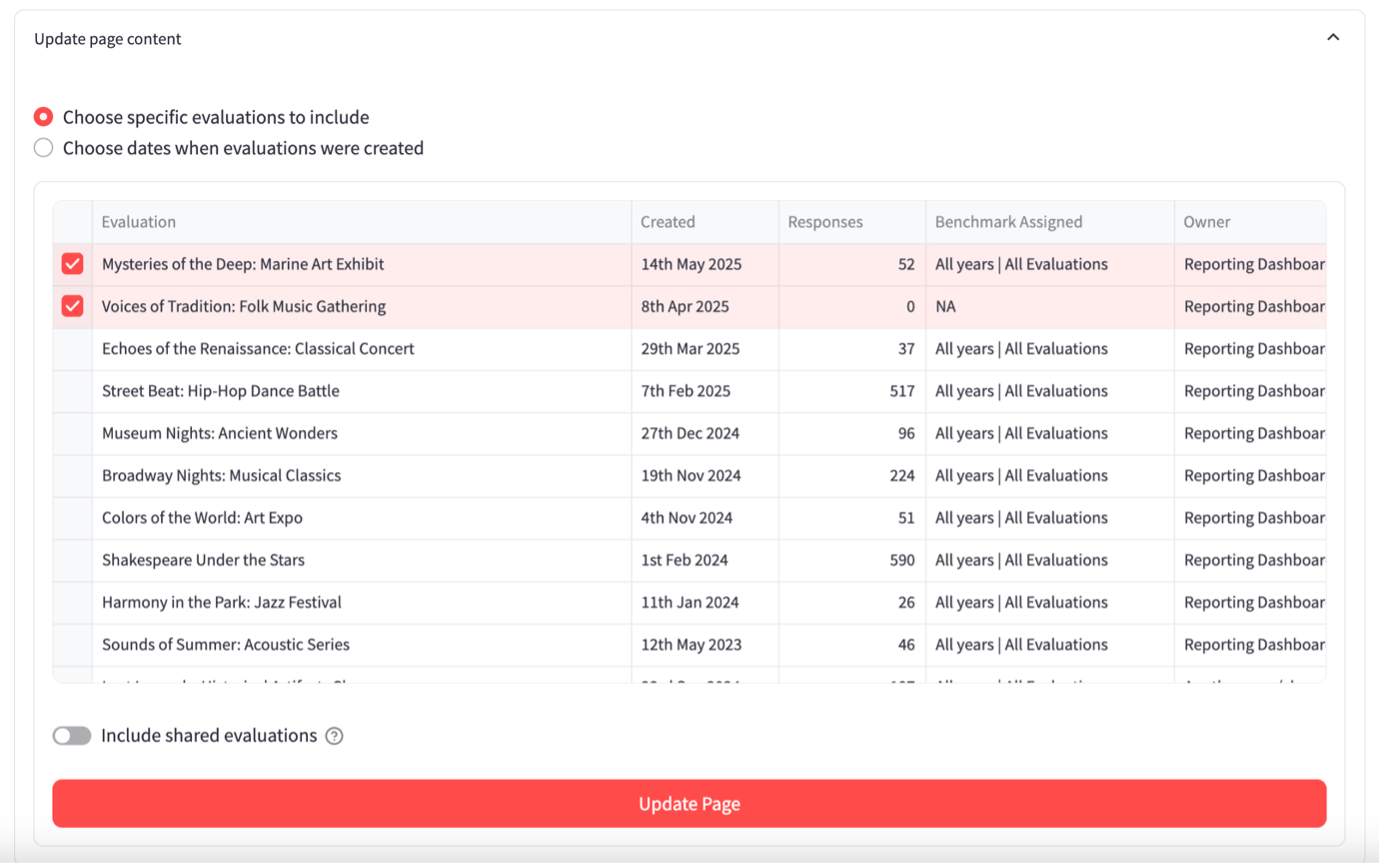Sort by the Evaluation column header
Image resolution: width=1384 pixels, height=867 pixels.
[x=139, y=222]
